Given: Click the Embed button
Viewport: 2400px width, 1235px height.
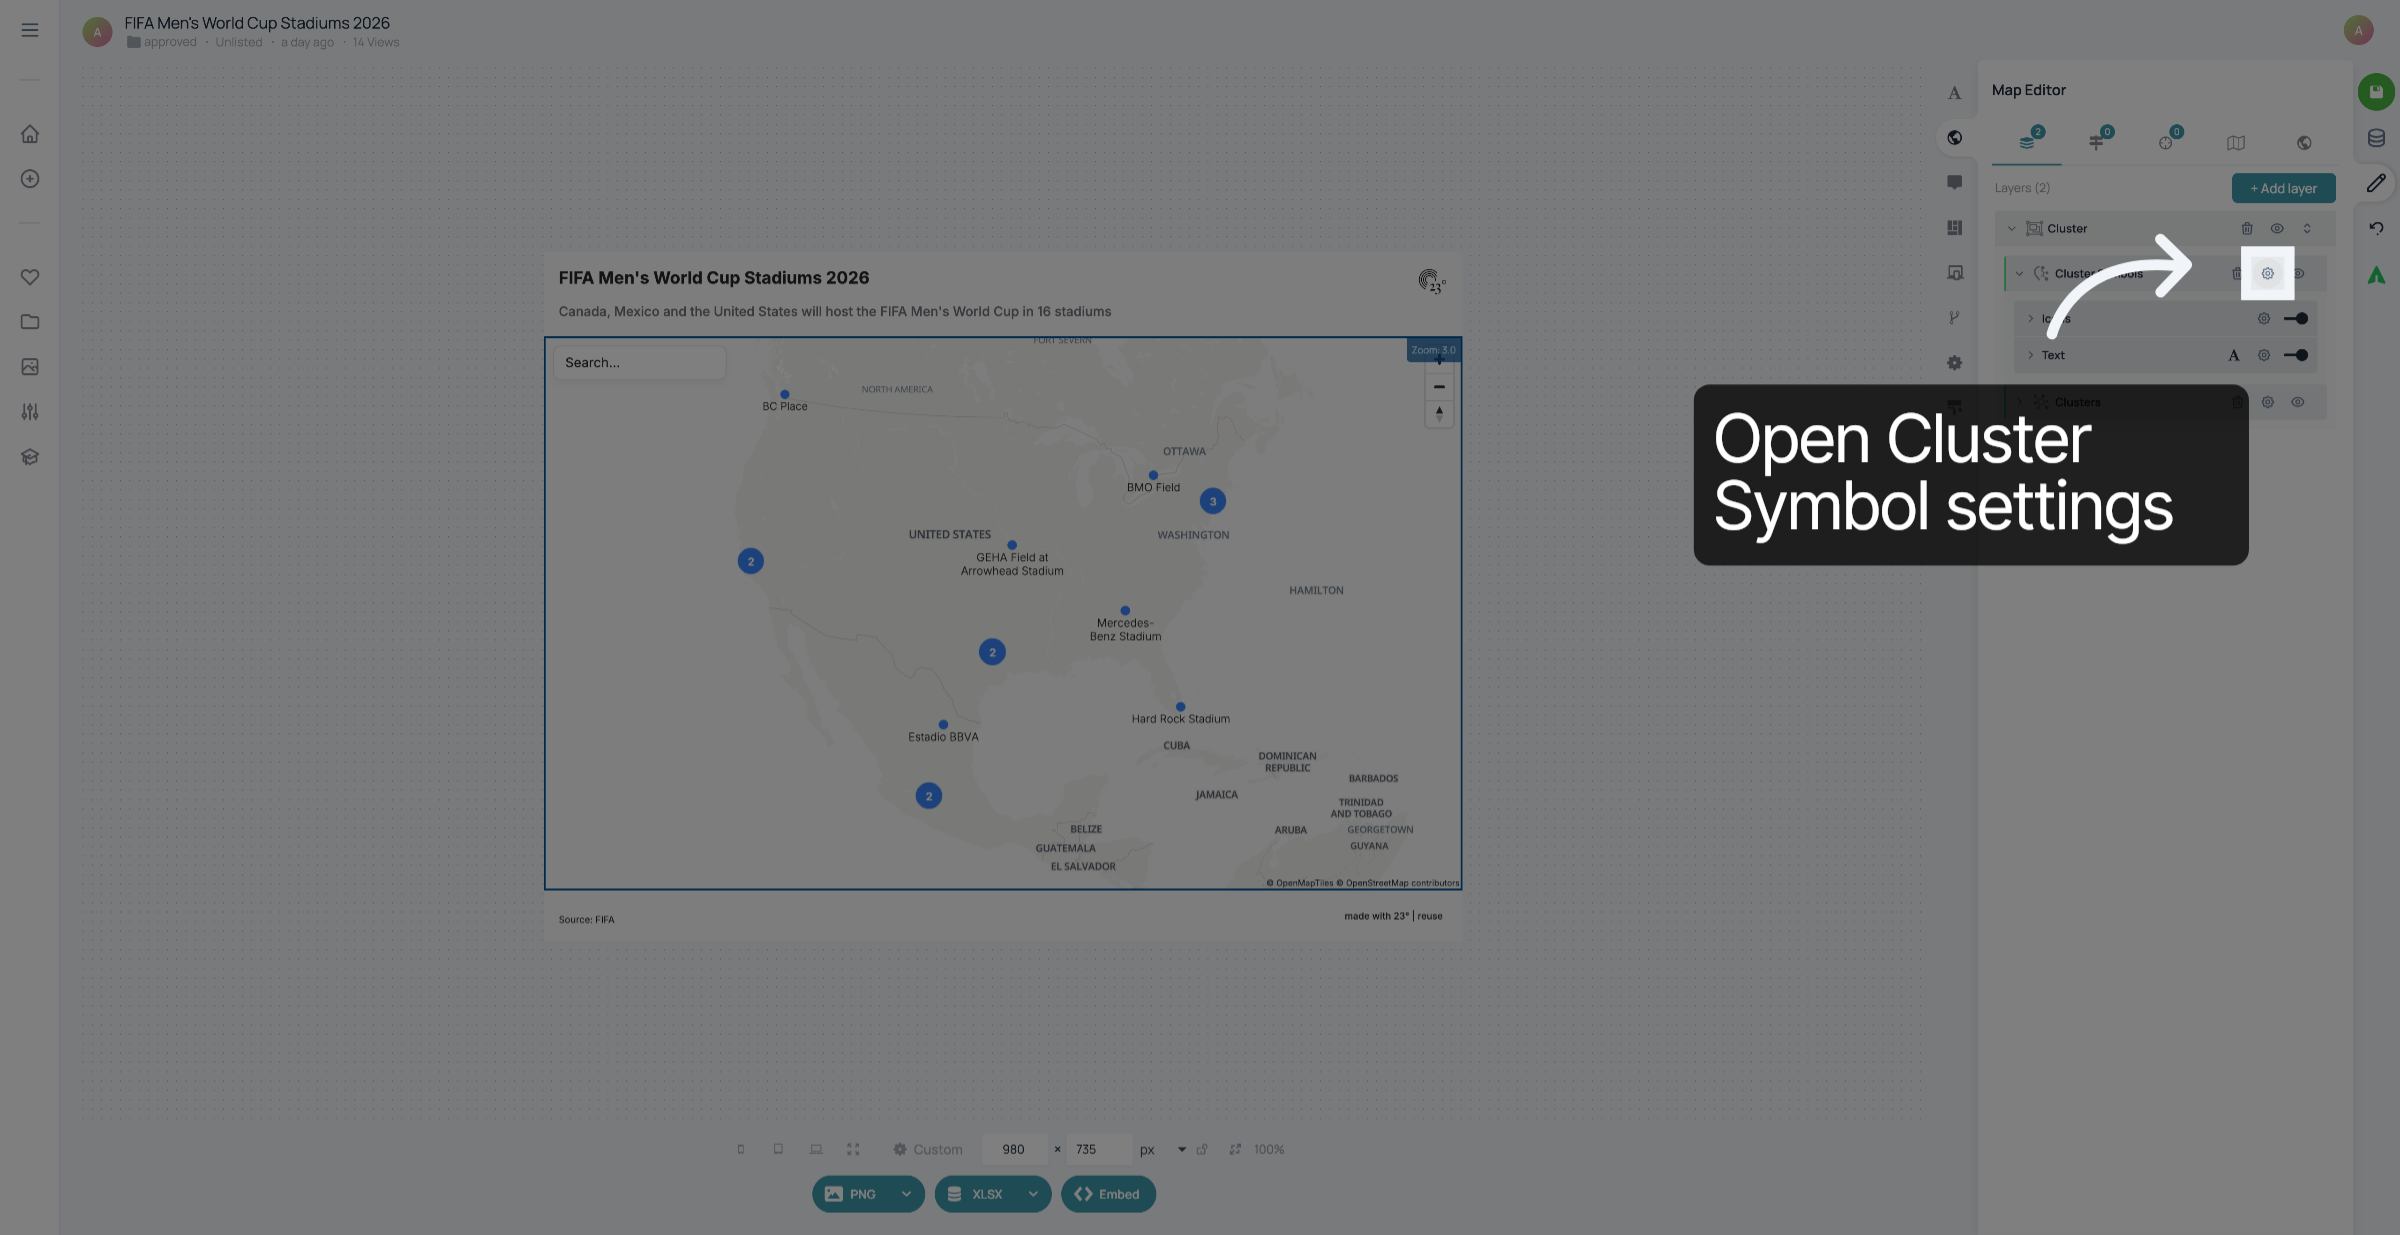Looking at the screenshot, I should click(x=1108, y=1194).
